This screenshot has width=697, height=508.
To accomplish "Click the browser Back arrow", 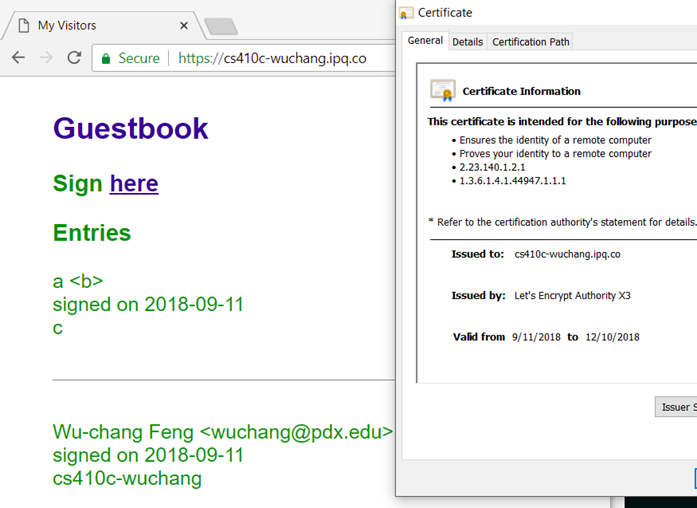I will [18, 58].
